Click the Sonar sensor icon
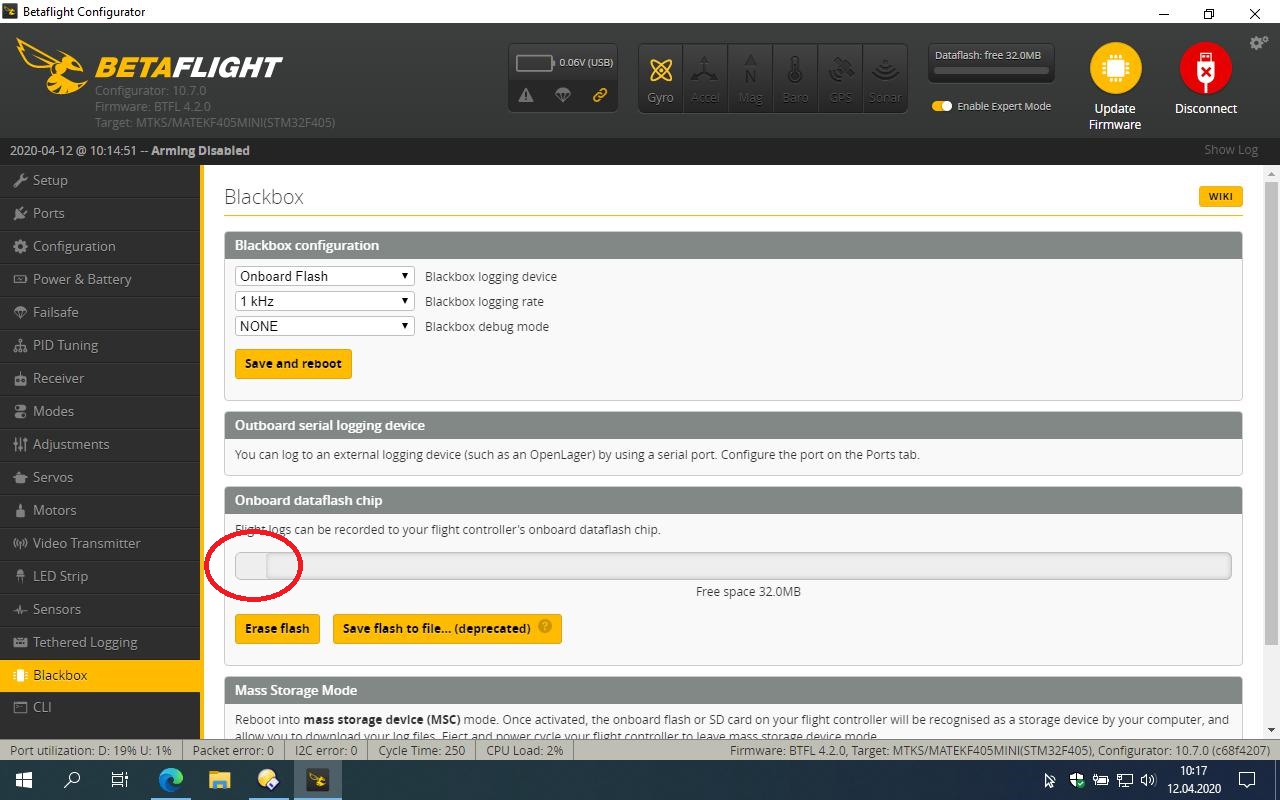 (885, 76)
